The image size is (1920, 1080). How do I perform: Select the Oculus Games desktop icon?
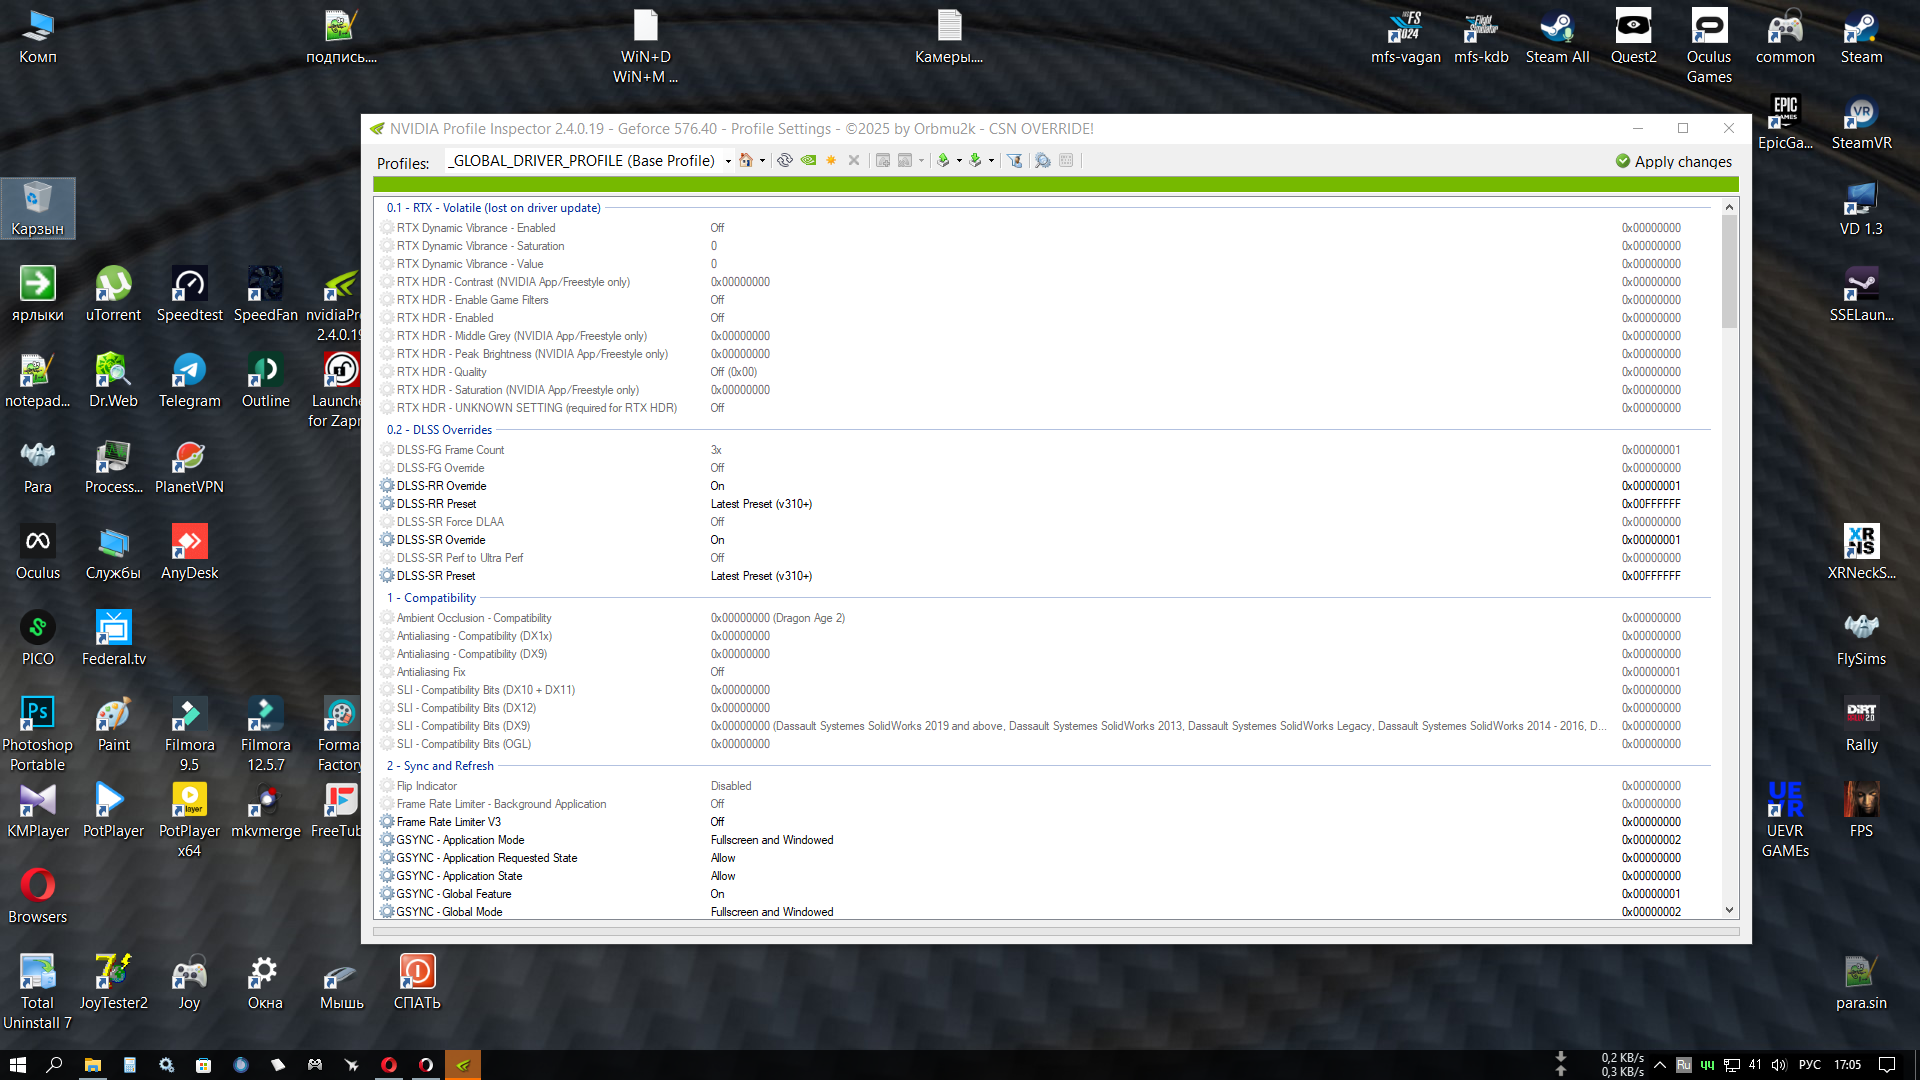1709,46
